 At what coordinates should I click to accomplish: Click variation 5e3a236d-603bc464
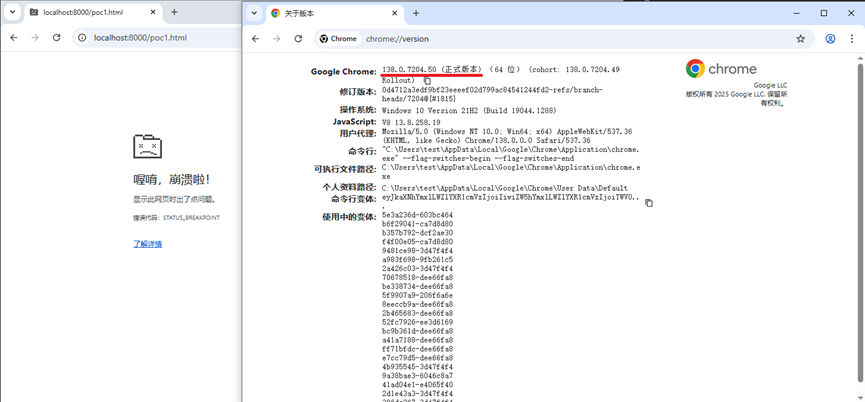point(417,215)
